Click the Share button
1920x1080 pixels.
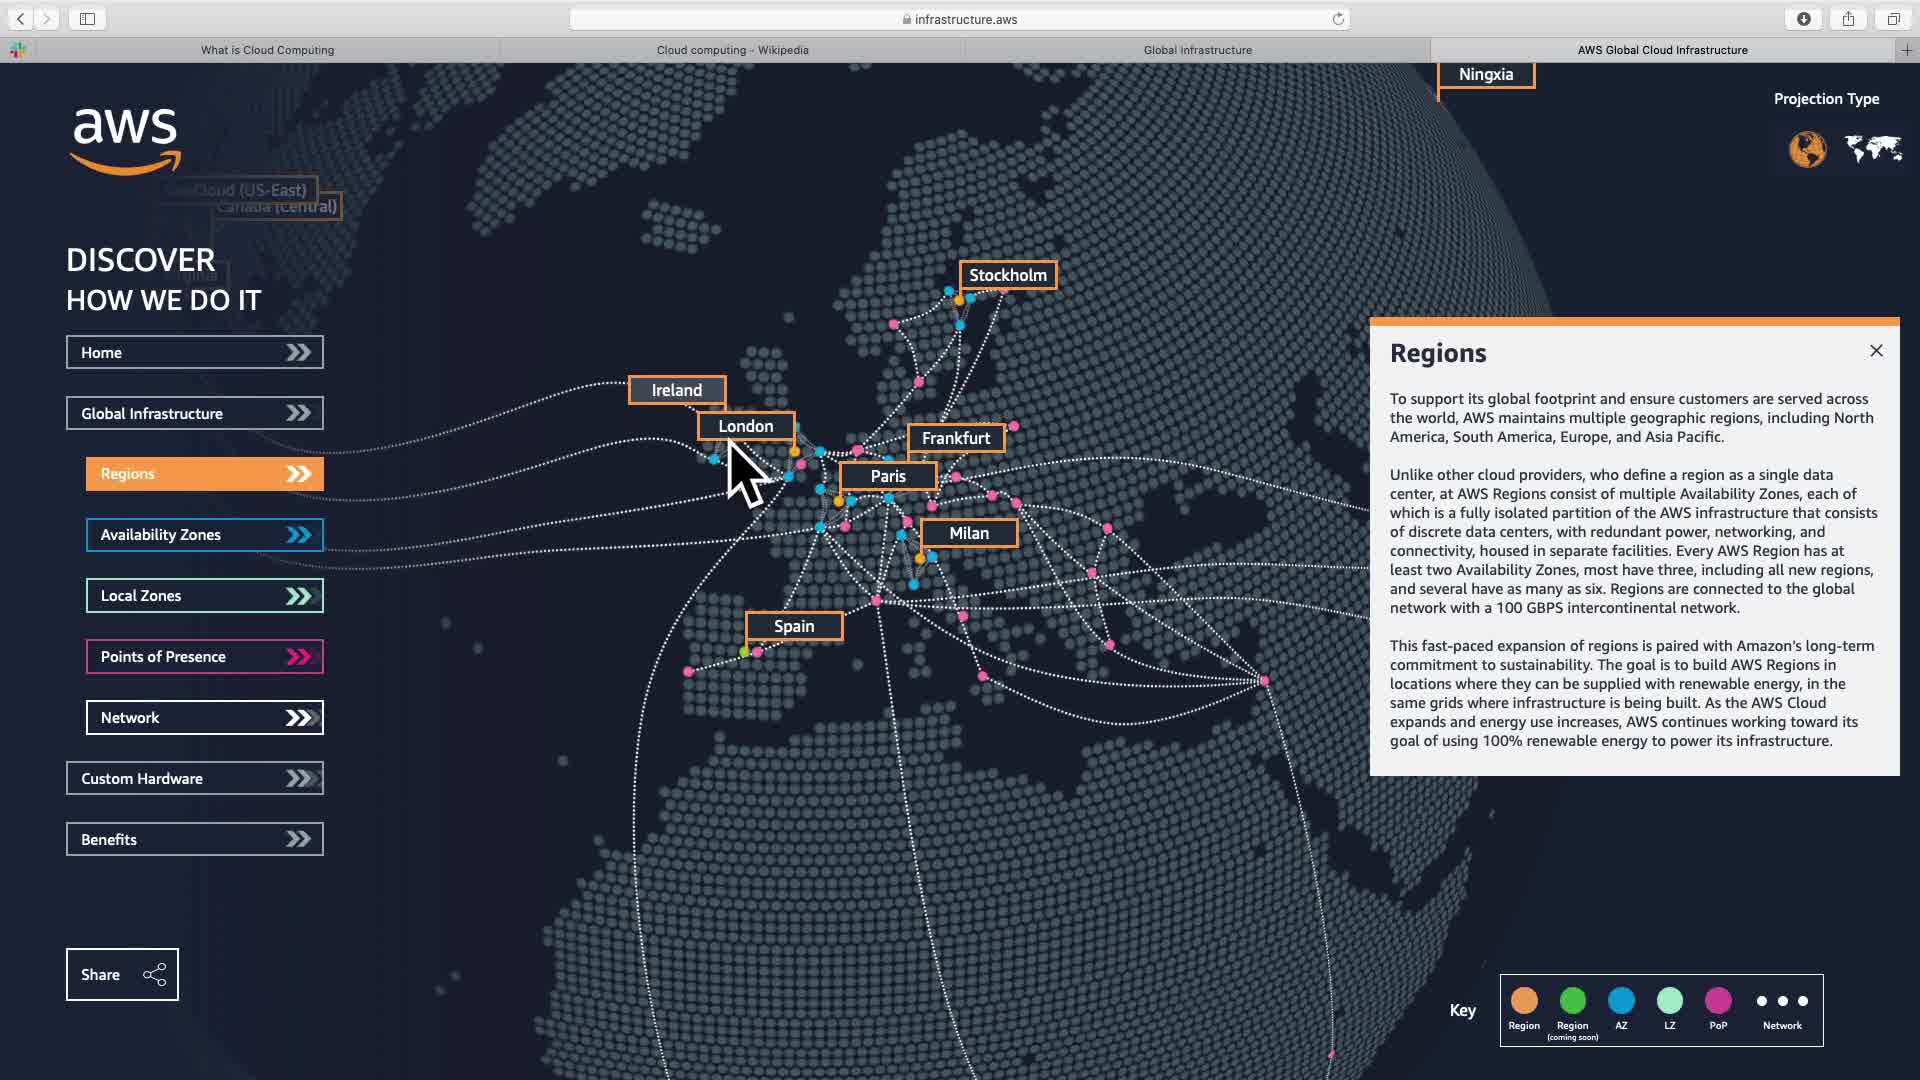(x=122, y=974)
